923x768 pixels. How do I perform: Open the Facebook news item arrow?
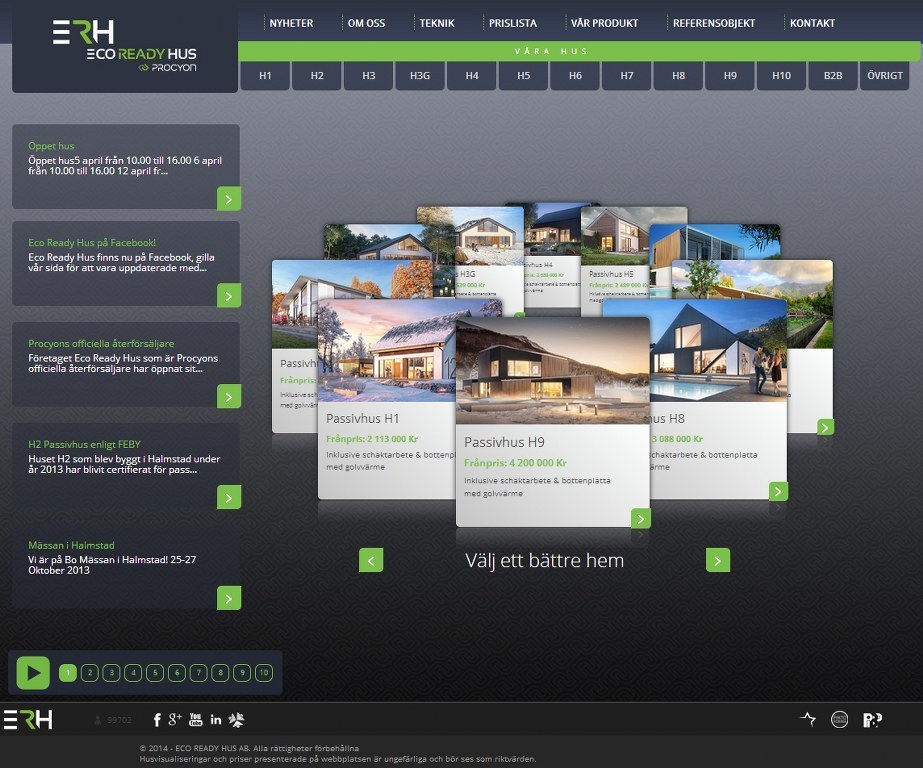click(229, 295)
